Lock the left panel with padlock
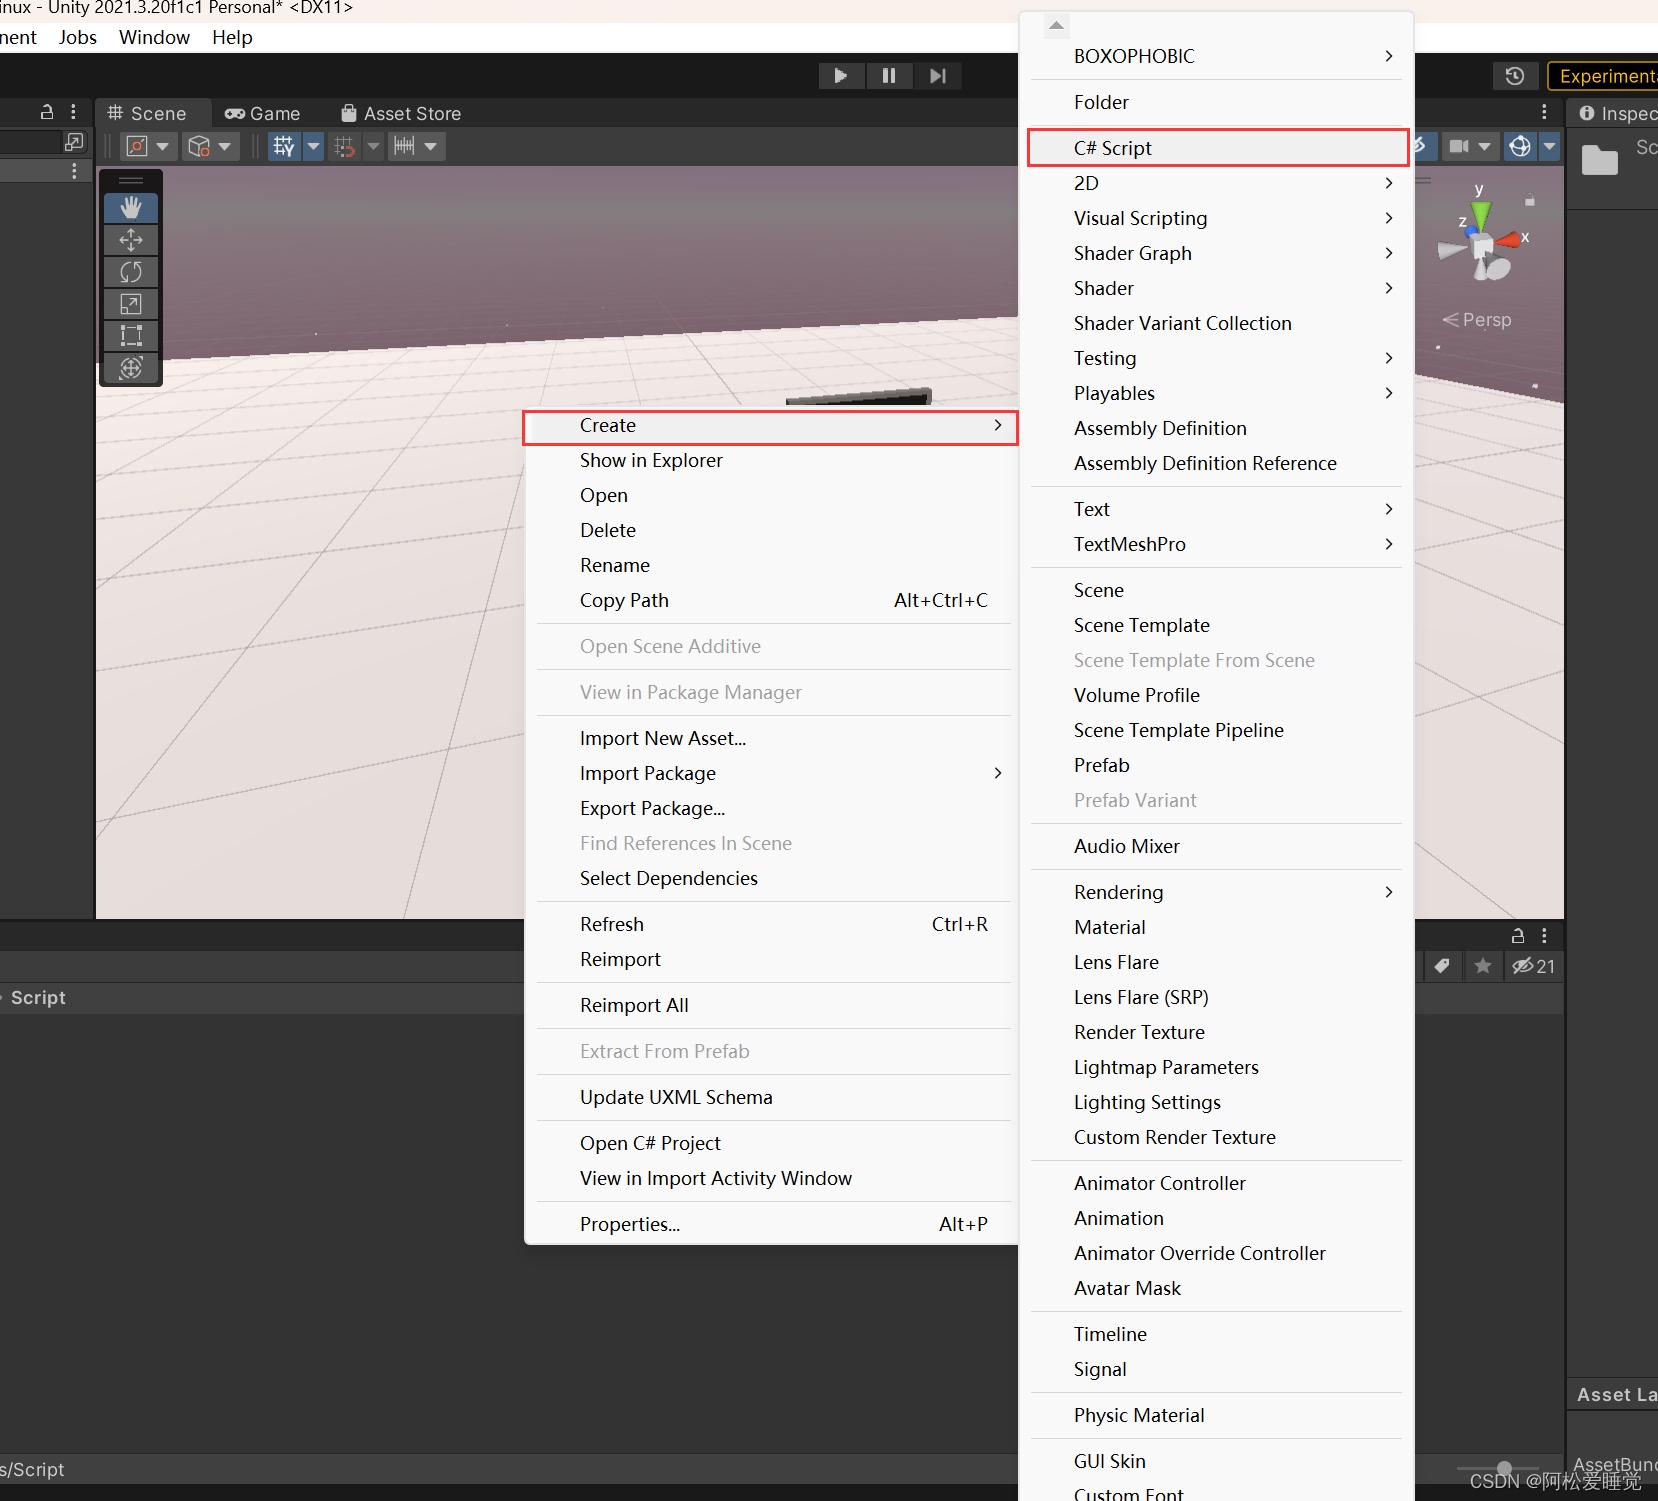The height and width of the screenshot is (1501, 1658). pyautogui.click(x=46, y=112)
